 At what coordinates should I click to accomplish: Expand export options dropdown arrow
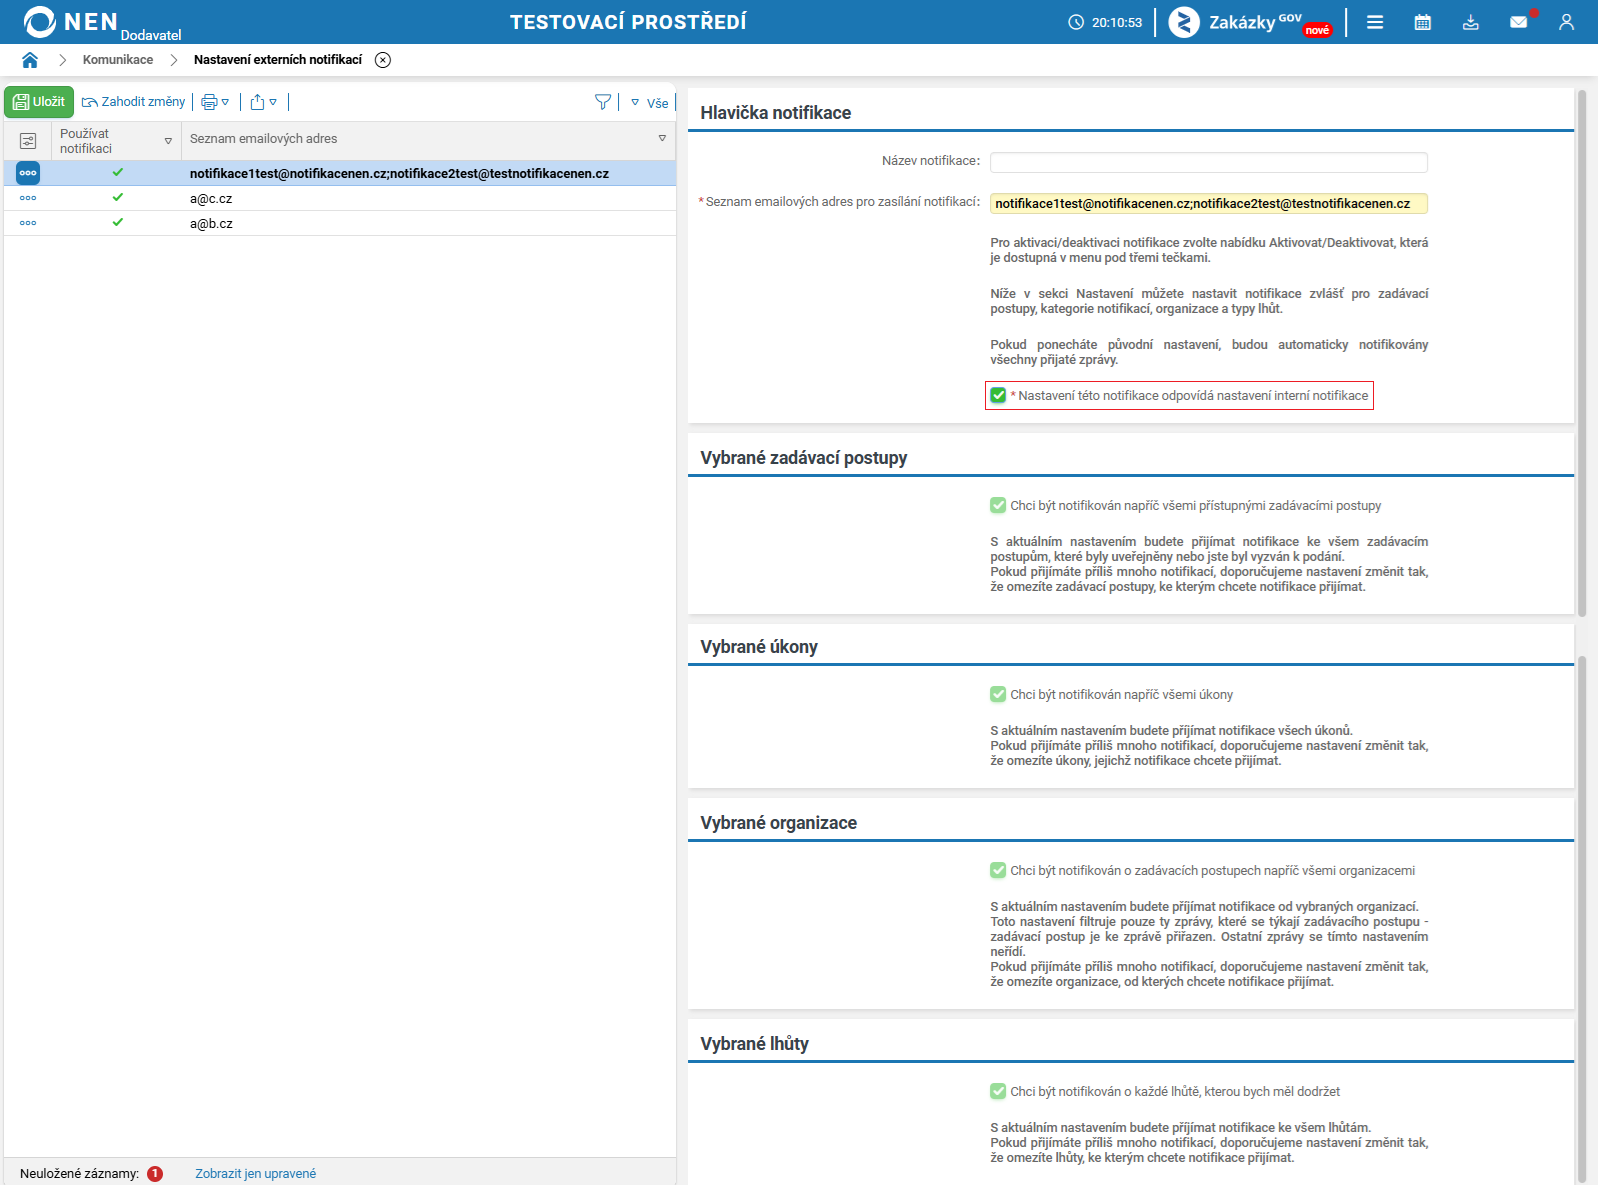[273, 102]
